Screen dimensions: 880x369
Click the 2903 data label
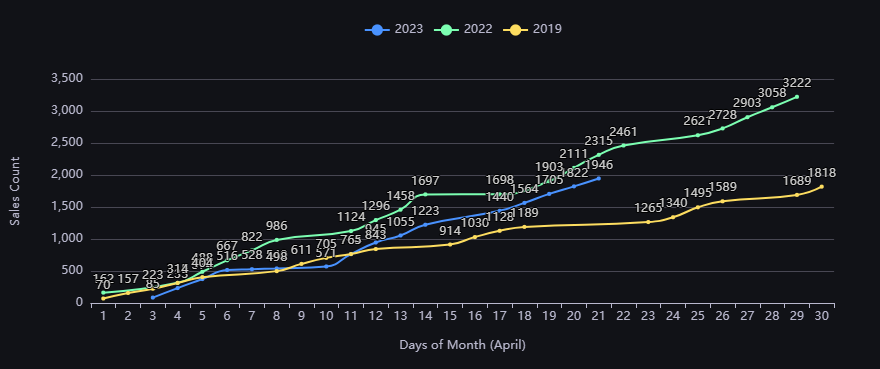pos(747,103)
